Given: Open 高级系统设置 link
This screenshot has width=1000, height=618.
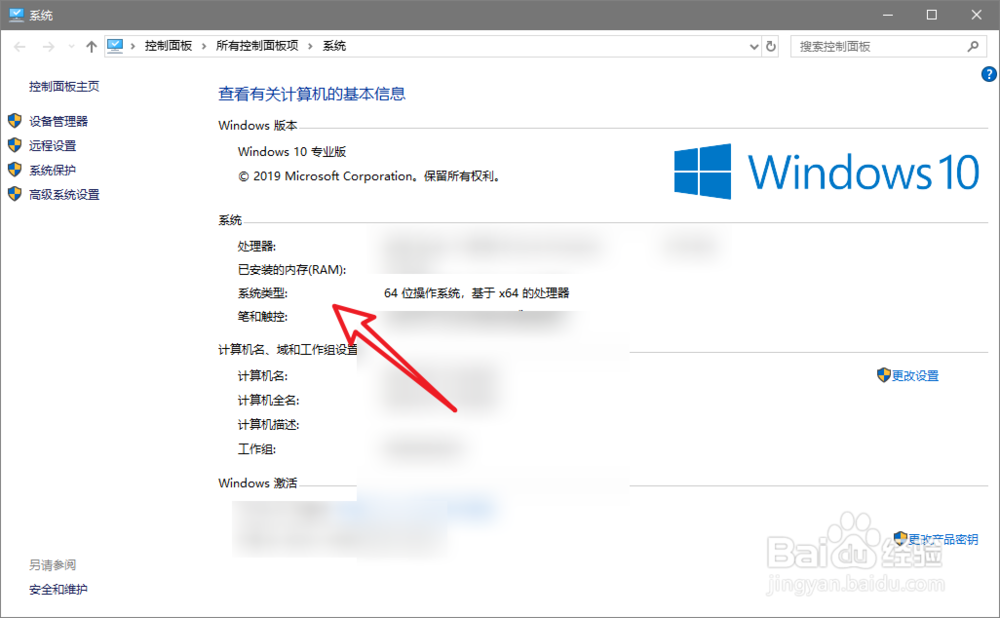Looking at the screenshot, I should (64, 195).
